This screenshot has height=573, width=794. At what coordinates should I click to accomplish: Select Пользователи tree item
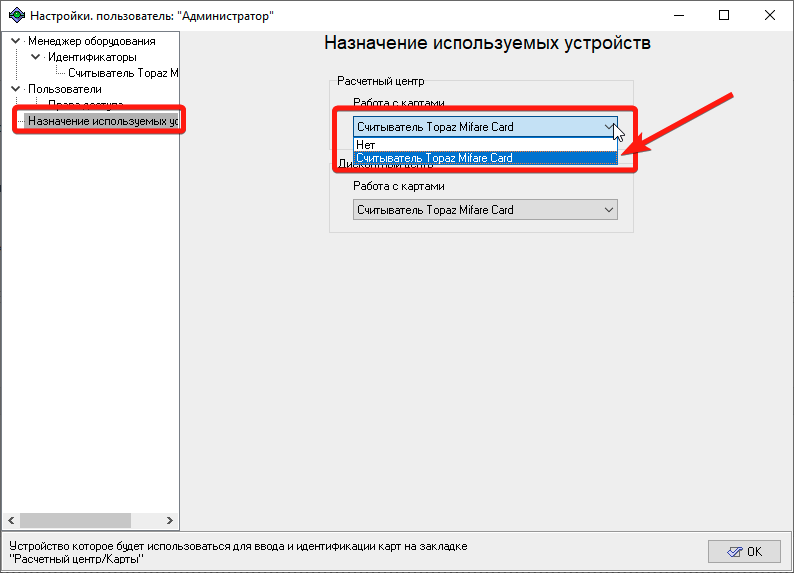[65, 89]
